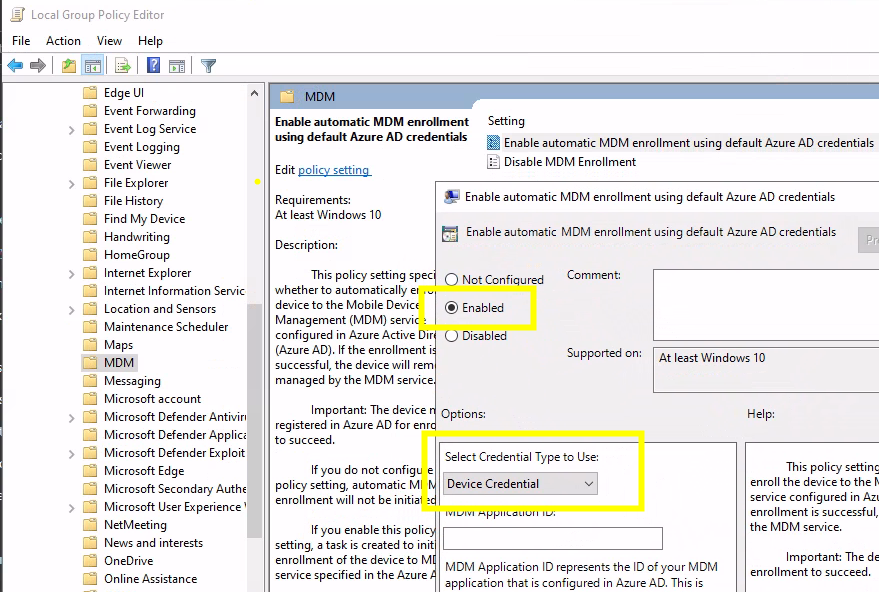Click the HomeGroup folder icon
Image resolution: width=879 pixels, height=592 pixels.
pos(90,255)
